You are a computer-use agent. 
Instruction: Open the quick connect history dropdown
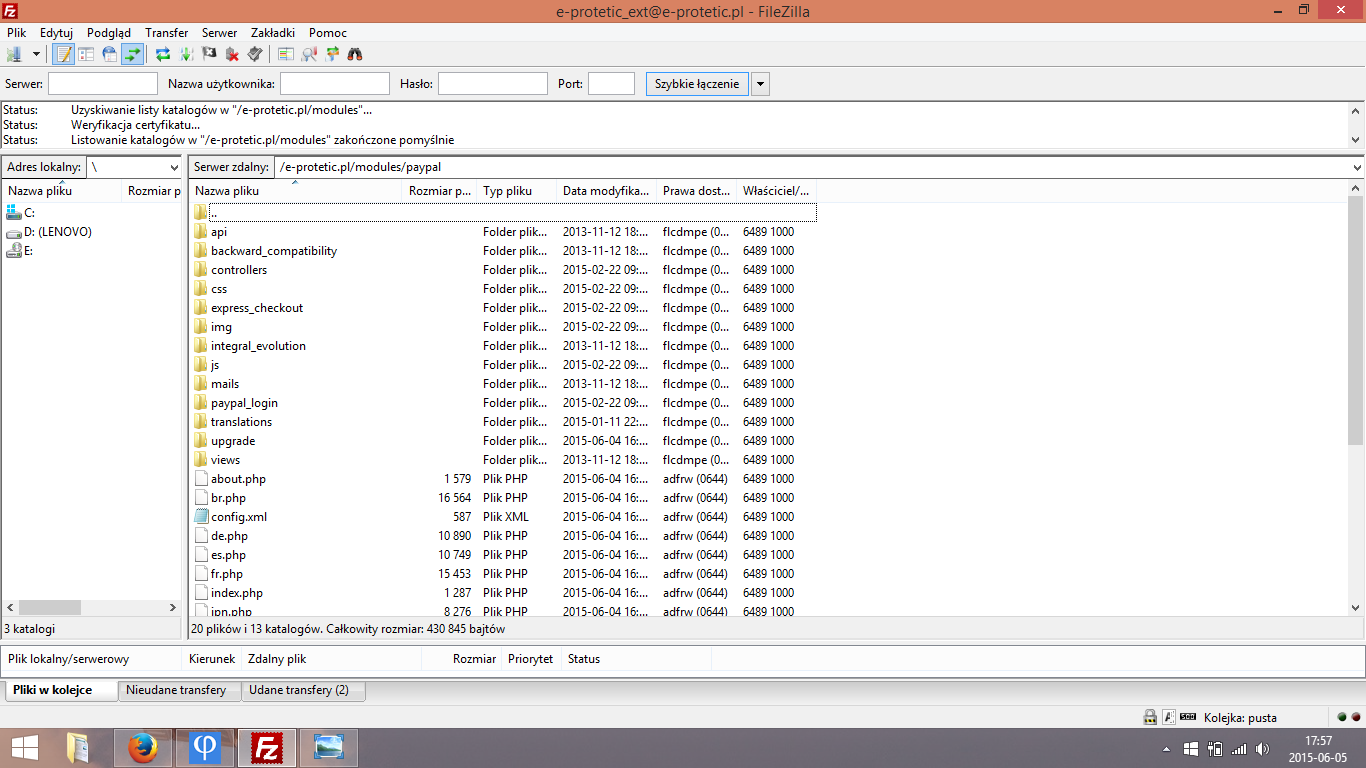(x=760, y=84)
